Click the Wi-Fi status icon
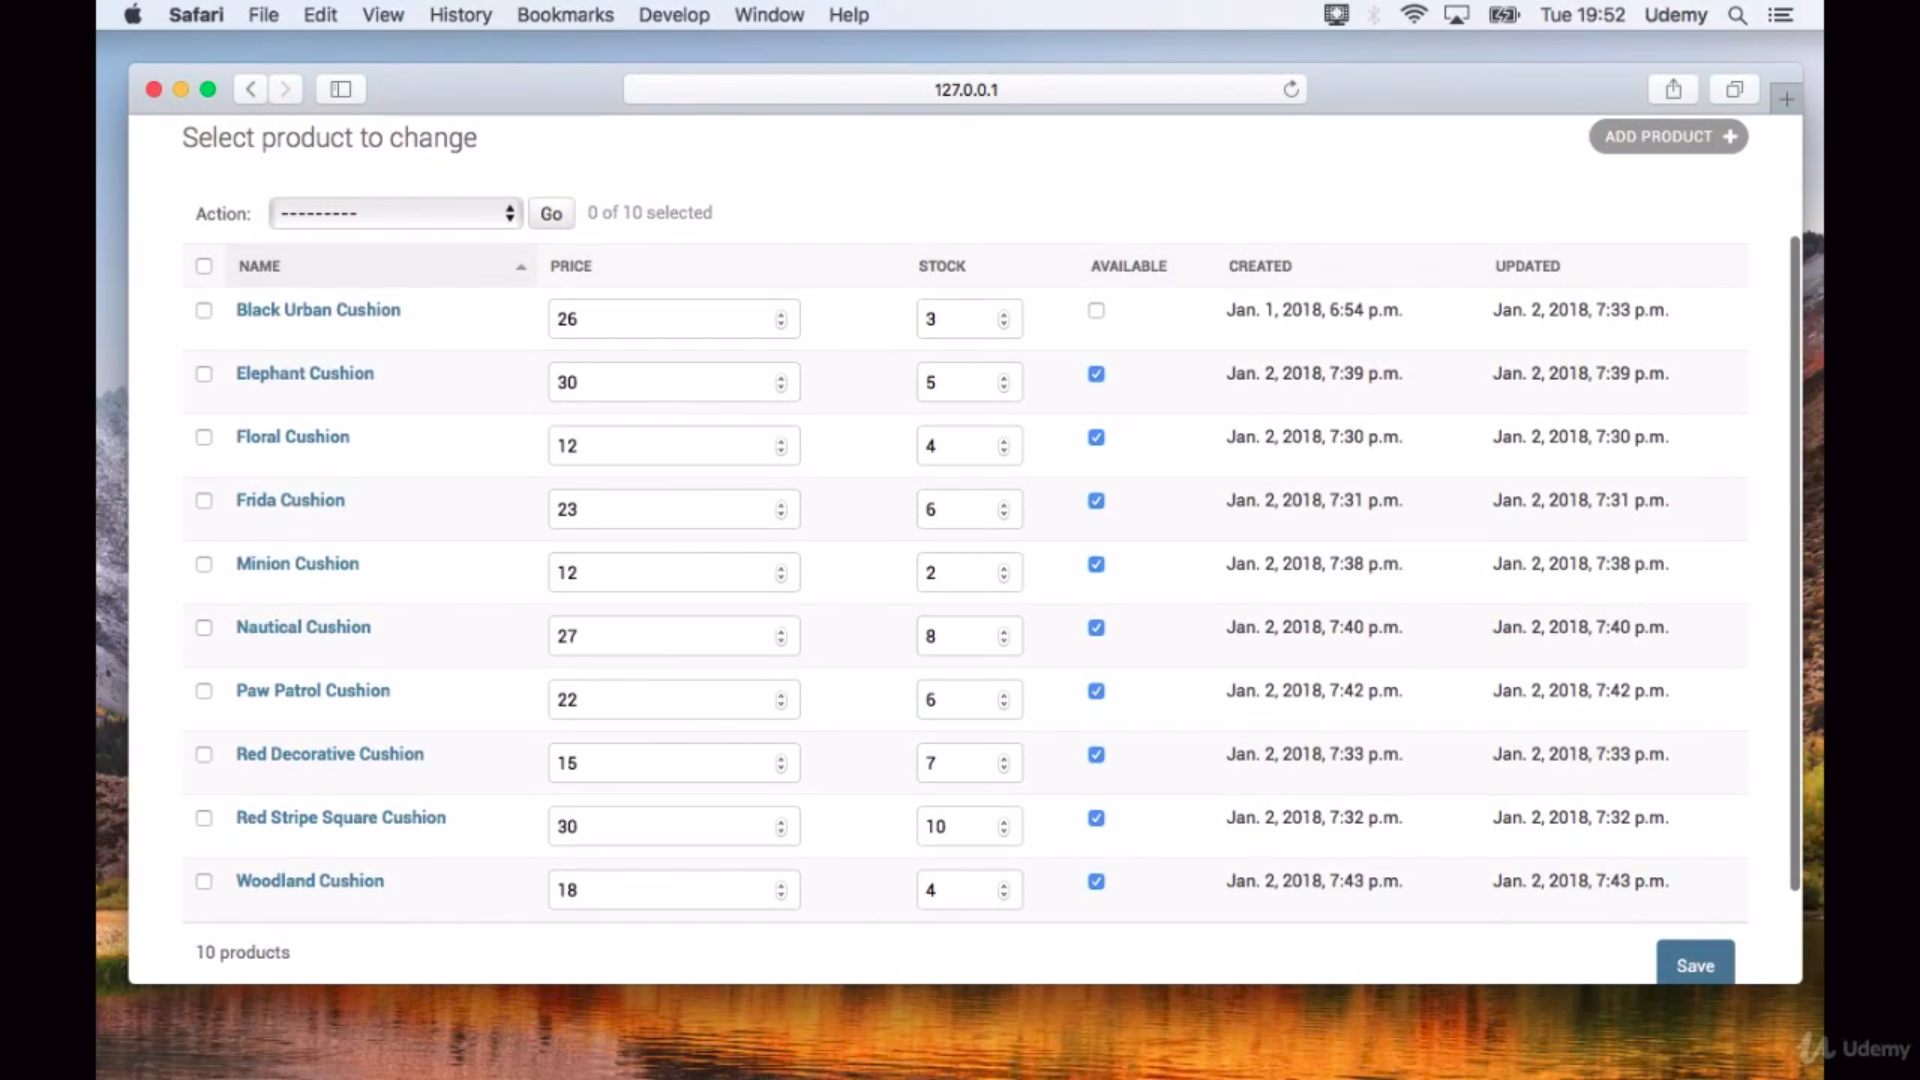This screenshot has width=1920, height=1080. click(1413, 15)
